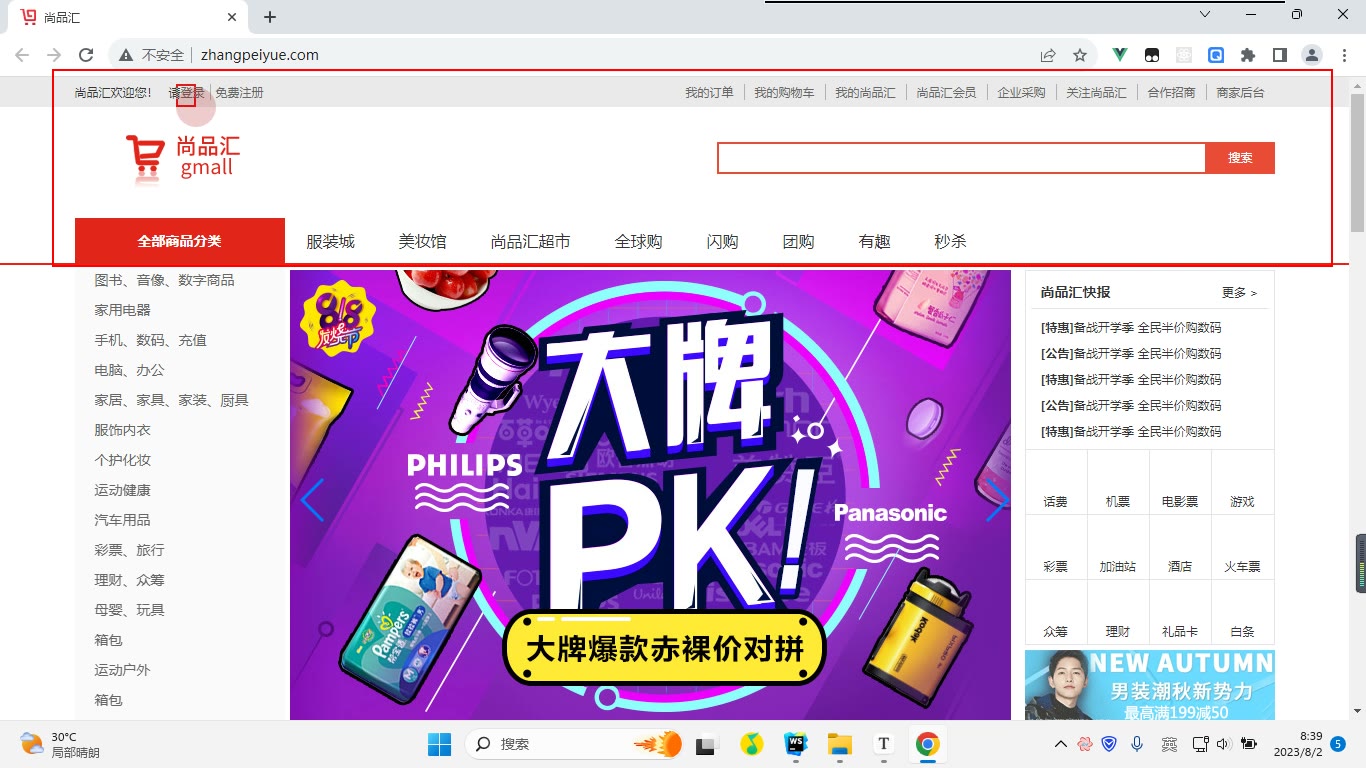Select the 服装城 navigation item
The width and height of the screenshot is (1366, 768).
click(330, 241)
